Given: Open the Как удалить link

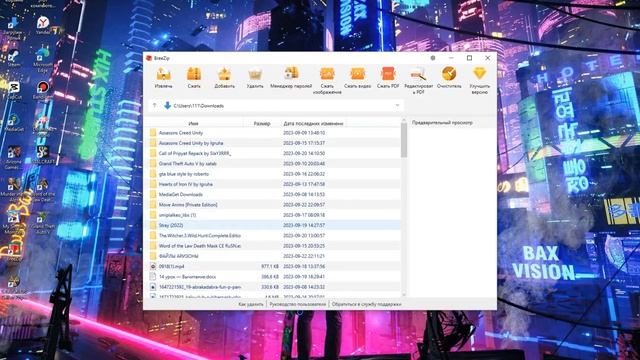Looking at the screenshot, I should click(251, 304).
